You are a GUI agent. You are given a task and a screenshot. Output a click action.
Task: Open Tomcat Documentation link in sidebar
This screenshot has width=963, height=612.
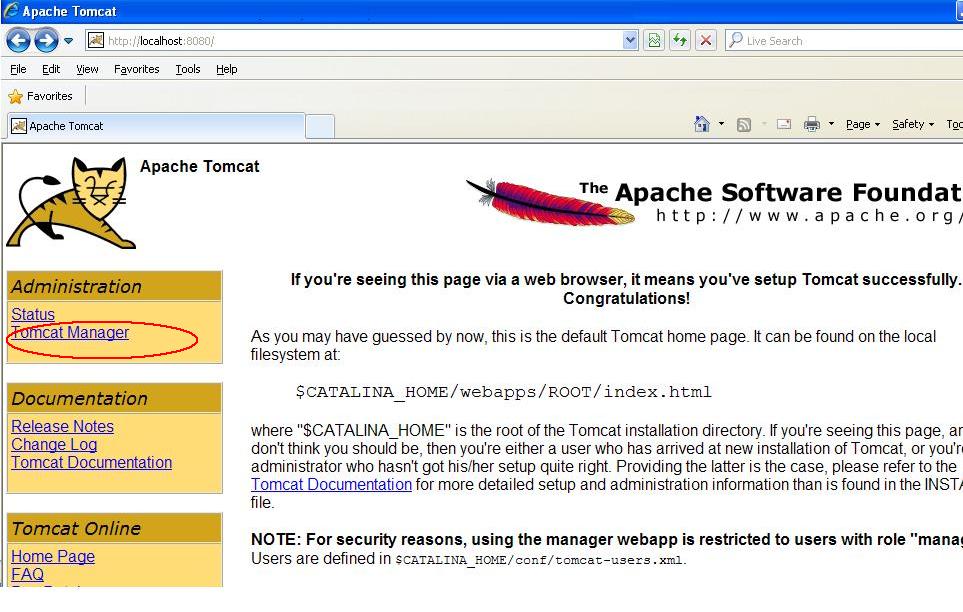click(92, 463)
